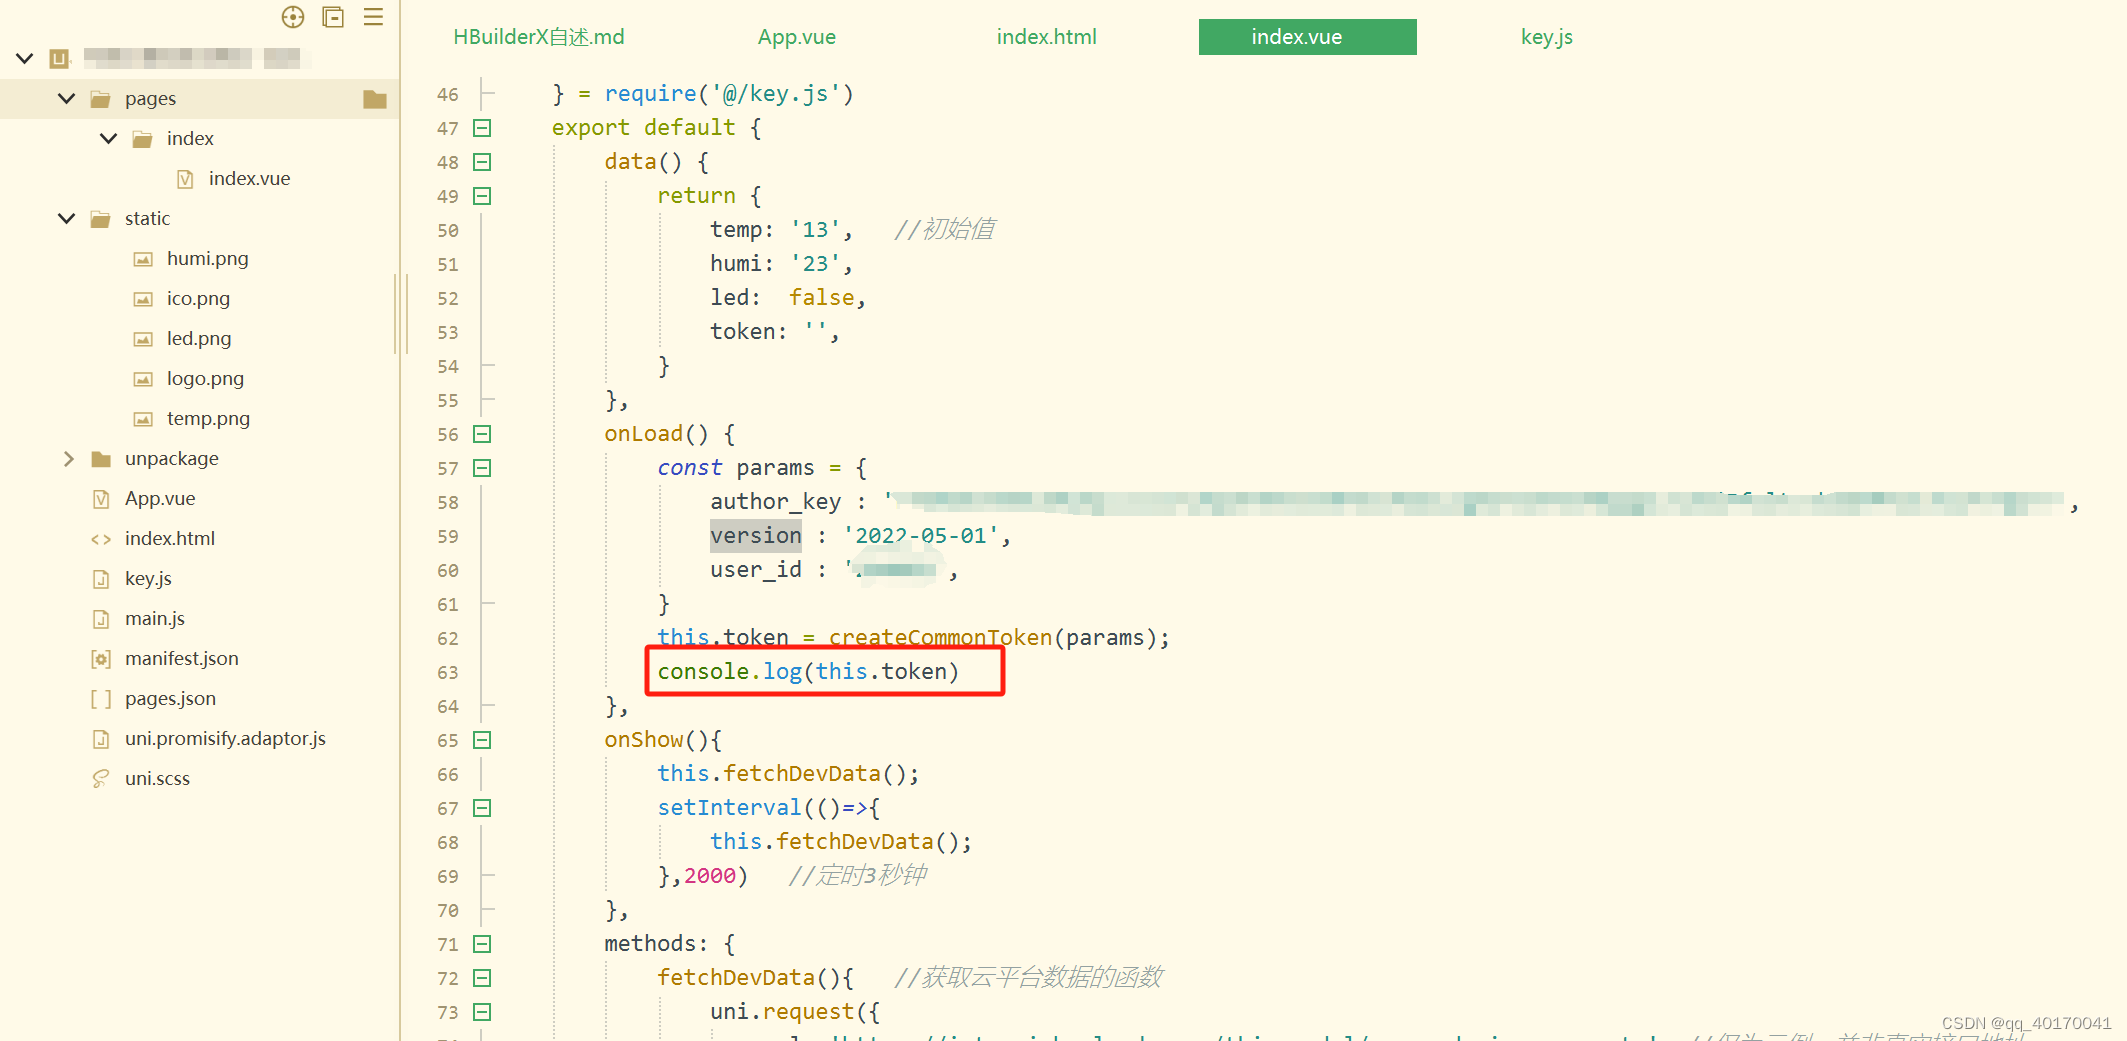
Task: Click the unpackage folder icon
Action: [101, 459]
